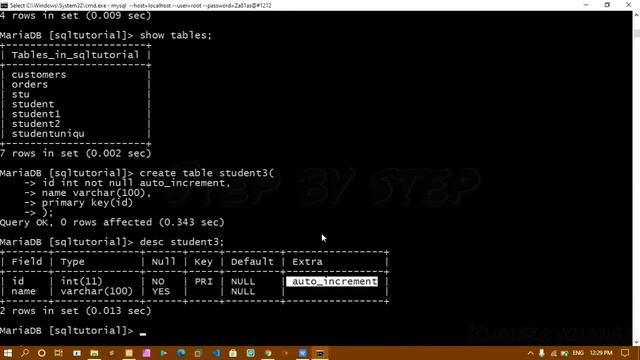Click the 'create table student3(' text
The width and height of the screenshot is (640, 360).
pos(207,173)
